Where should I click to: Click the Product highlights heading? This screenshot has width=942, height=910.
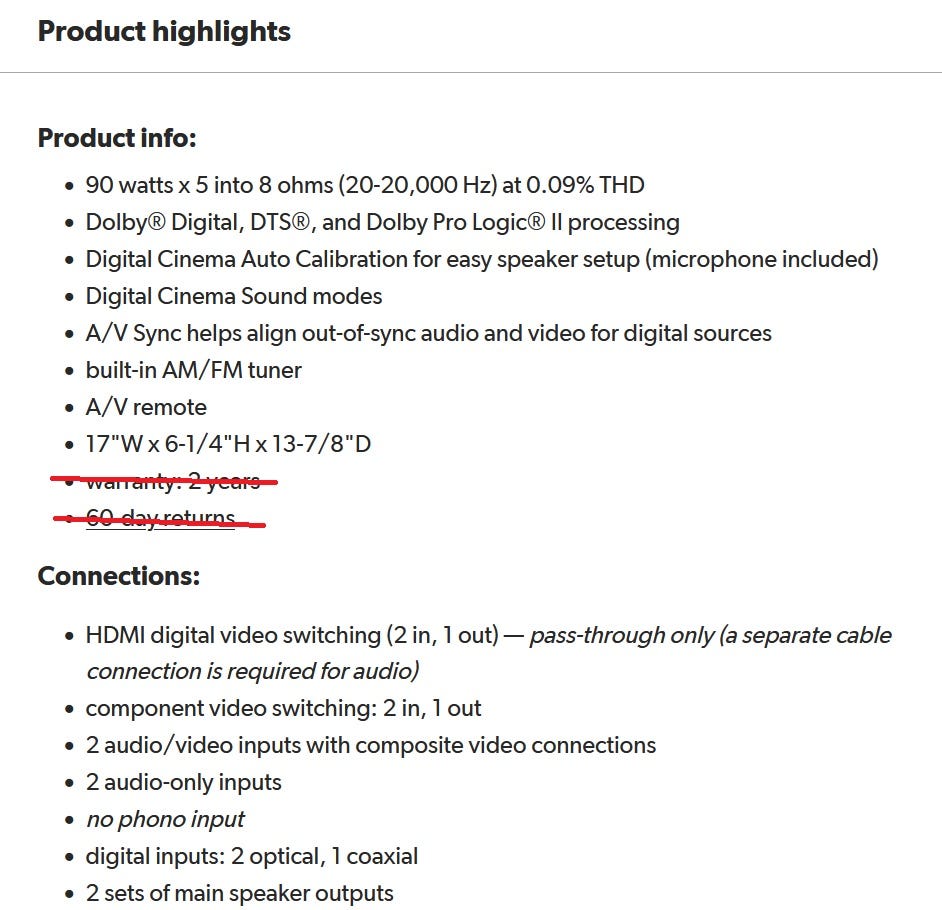(164, 31)
